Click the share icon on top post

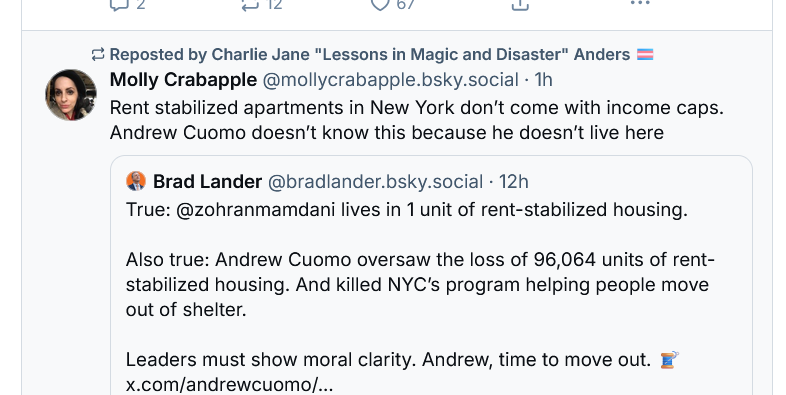pyautogui.click(x=520, y=5)
